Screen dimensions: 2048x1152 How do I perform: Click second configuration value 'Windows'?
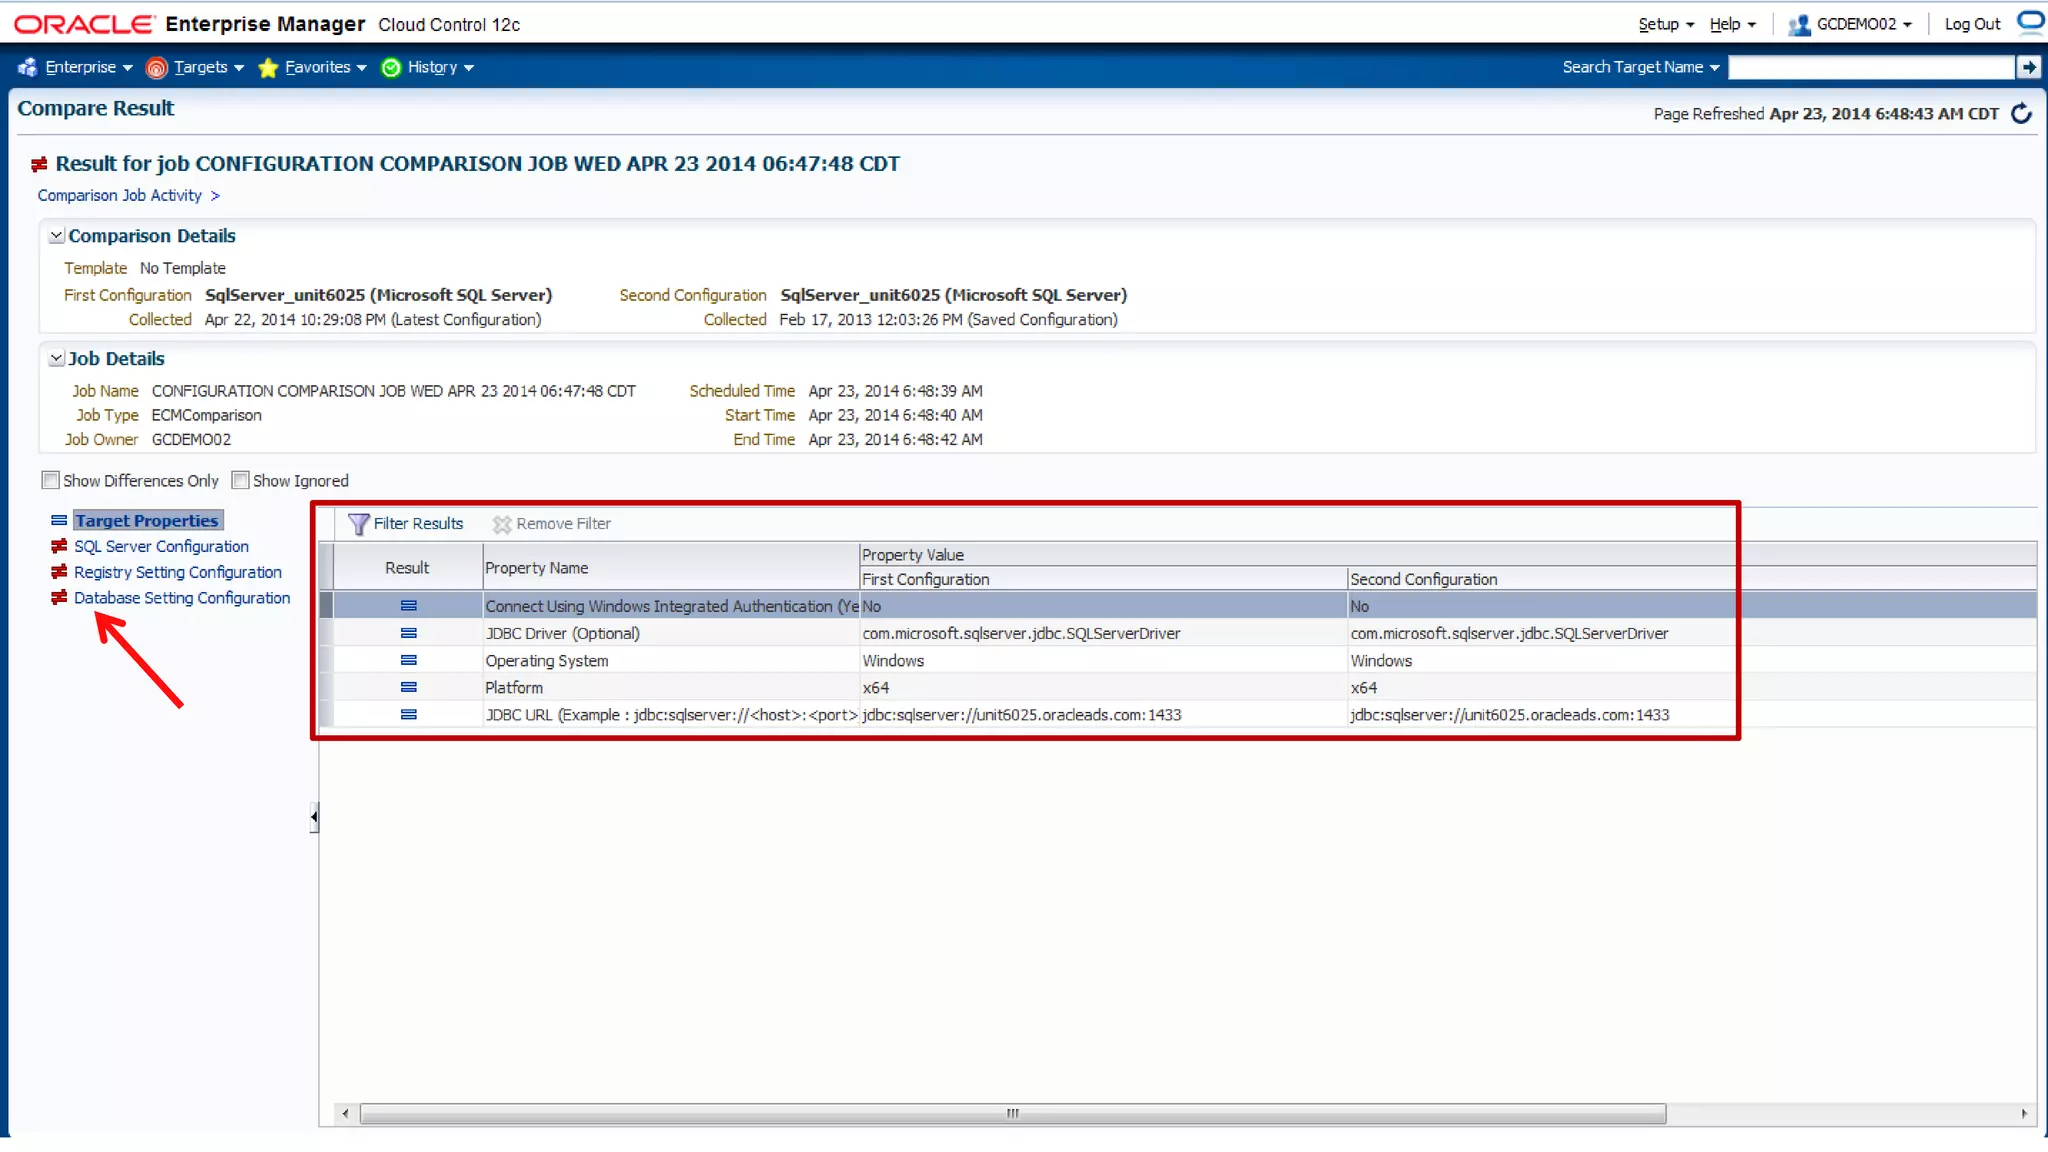(1381, 660)
